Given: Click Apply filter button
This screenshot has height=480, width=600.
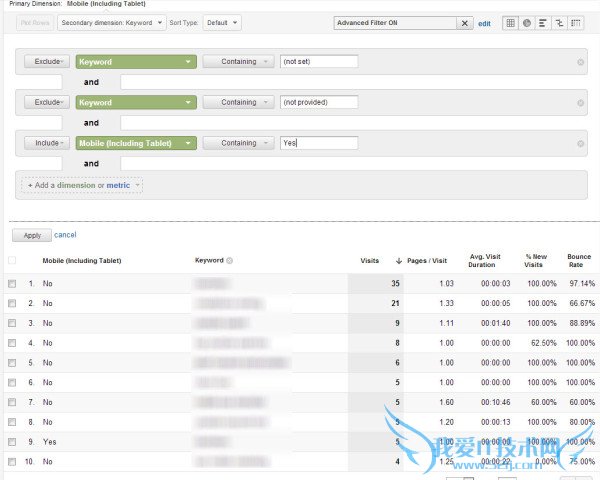Looking at the screenshot, I should (x=32, y=235).
